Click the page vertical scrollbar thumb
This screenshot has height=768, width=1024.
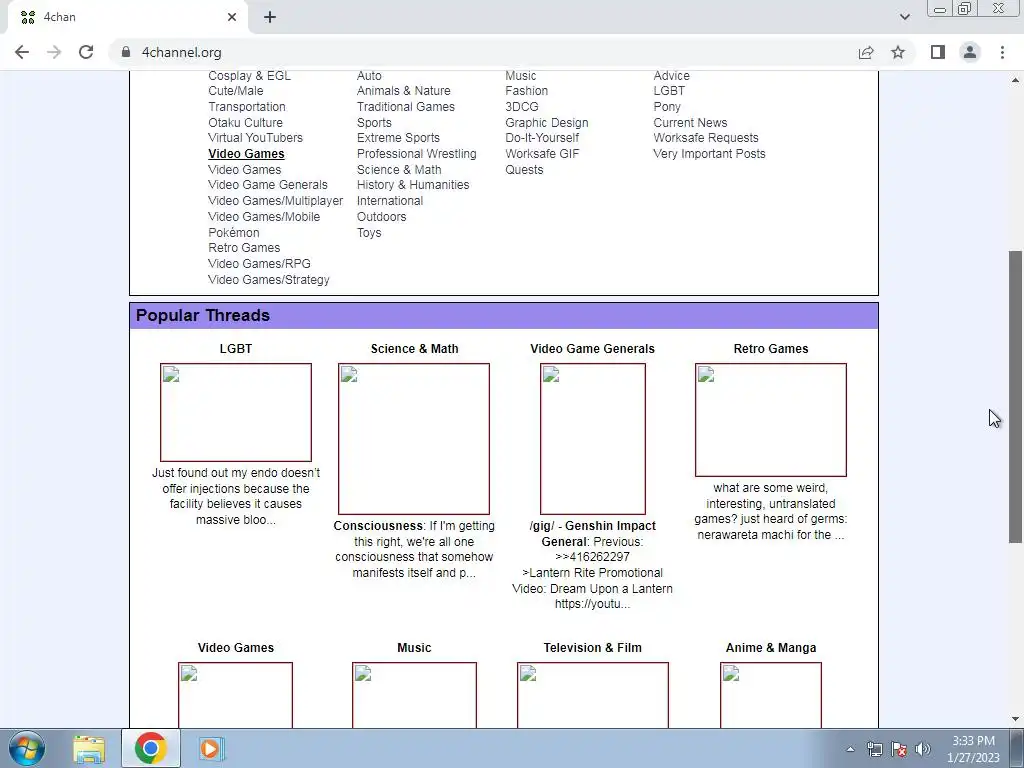[1016, 396]
